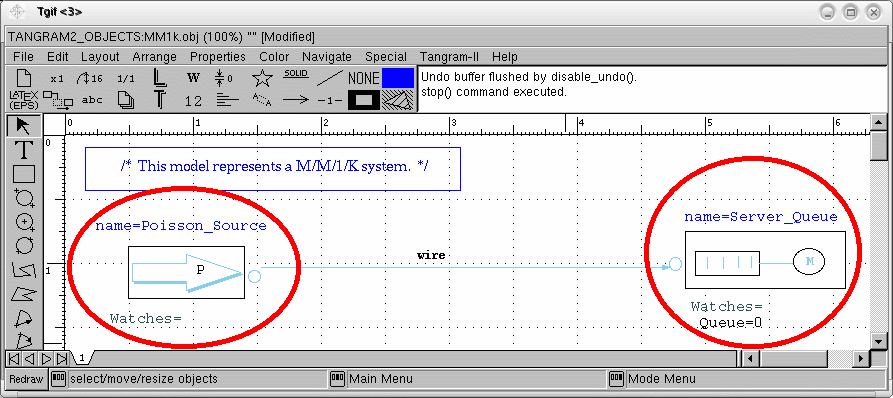Click the diagonal line type icon

coord(330,78)
